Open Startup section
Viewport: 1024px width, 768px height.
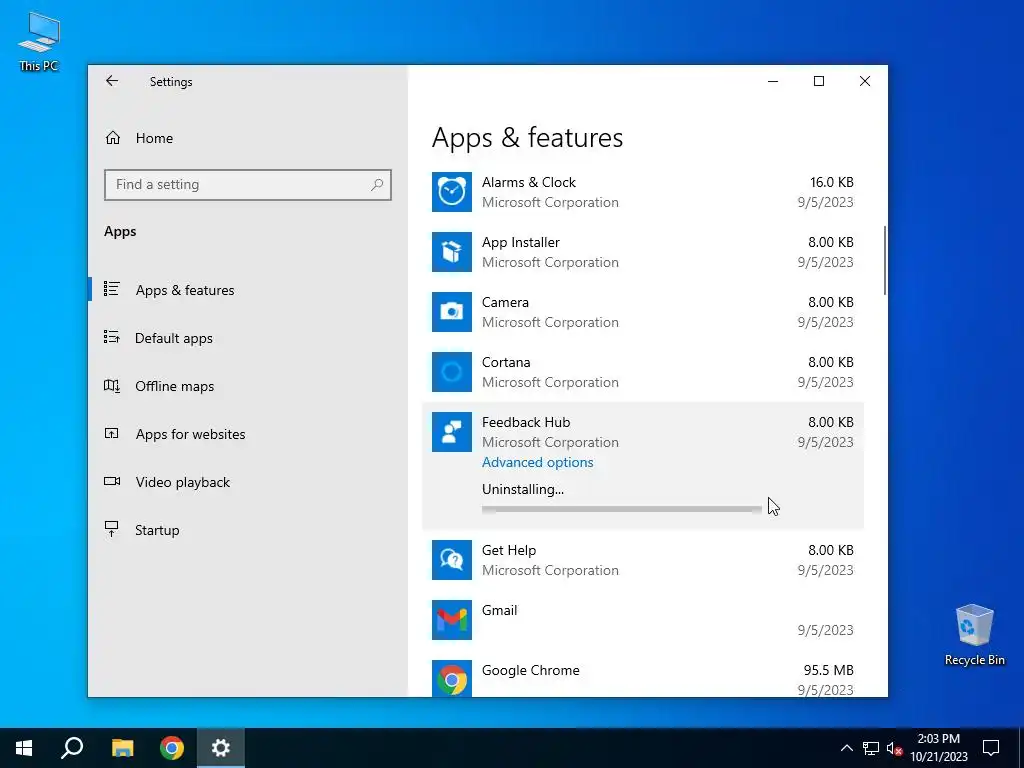tap(248, 530)
